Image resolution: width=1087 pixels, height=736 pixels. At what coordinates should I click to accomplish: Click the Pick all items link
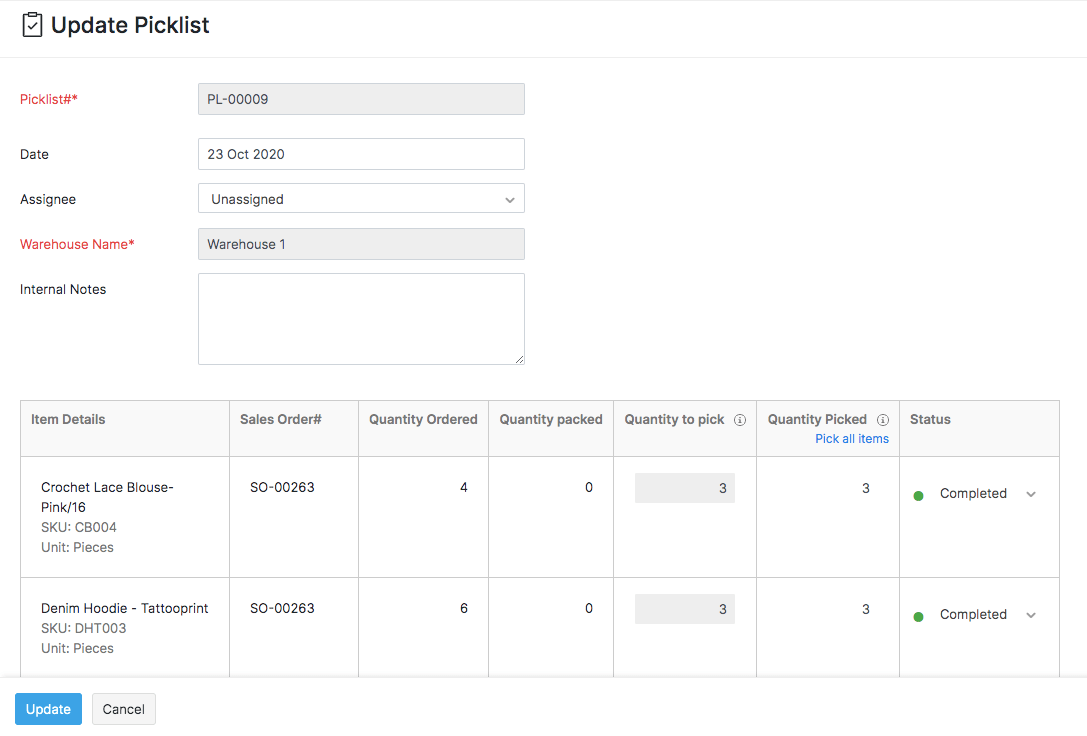pyautogui.click(x=851, y=439)
